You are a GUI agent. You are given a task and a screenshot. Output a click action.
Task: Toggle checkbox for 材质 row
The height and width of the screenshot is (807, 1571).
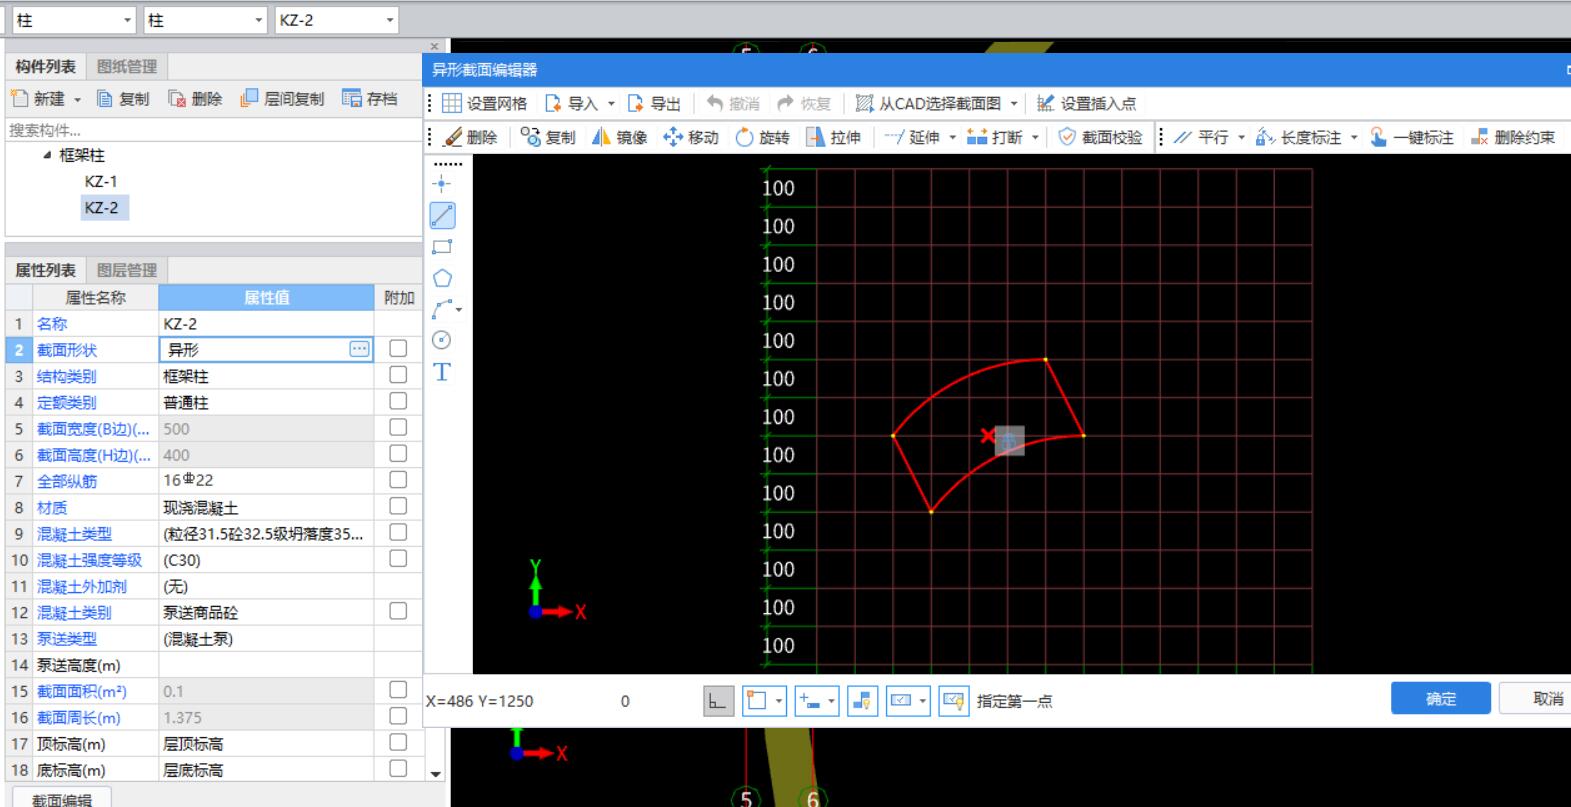[x=398, y=506]
